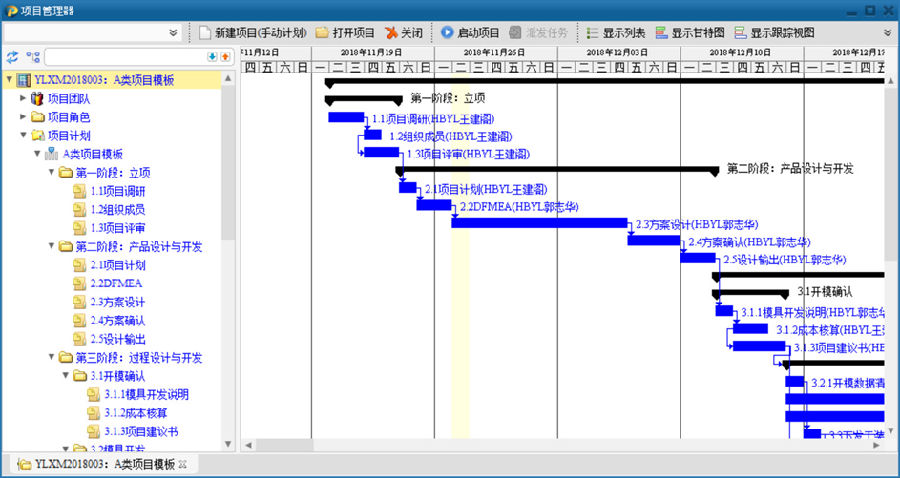Image resolution: width=900 pixels, height=478 pixels.
Task: Select 2.3方案设计 tree task
Action: (118, 302)
